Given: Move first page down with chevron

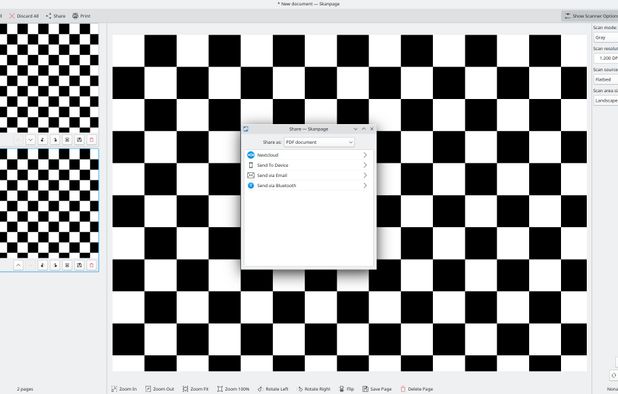Looking at the screenshot, I should tap(30, 140).
